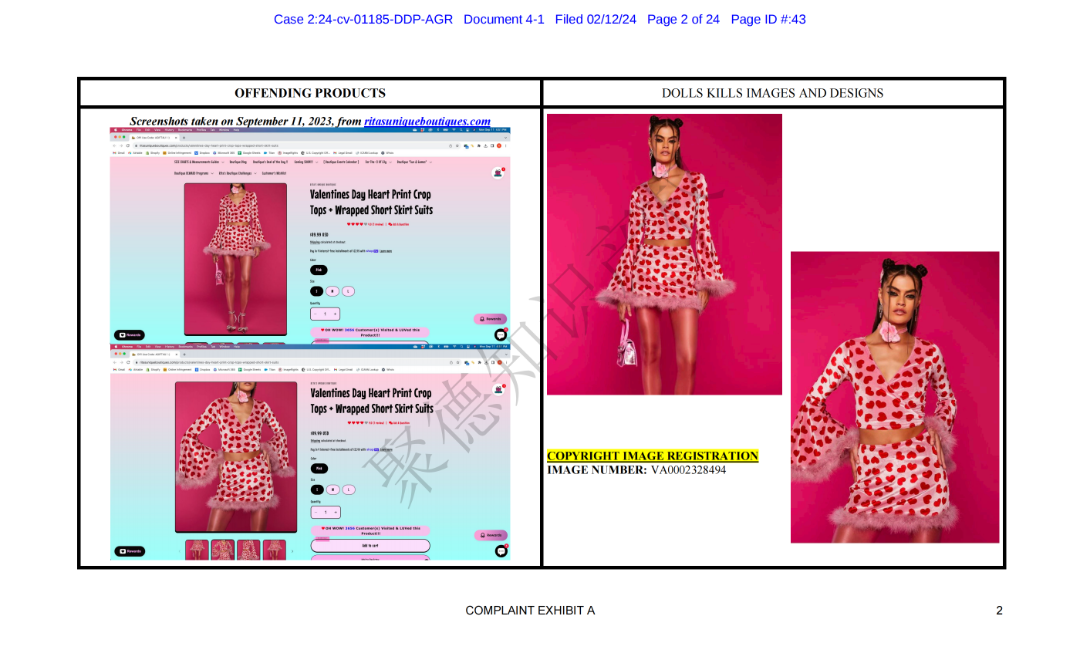This screenshot has height=655, width=1080.
Task: Select fourth product thumbnail in lower screenshot
Action: 274,550
